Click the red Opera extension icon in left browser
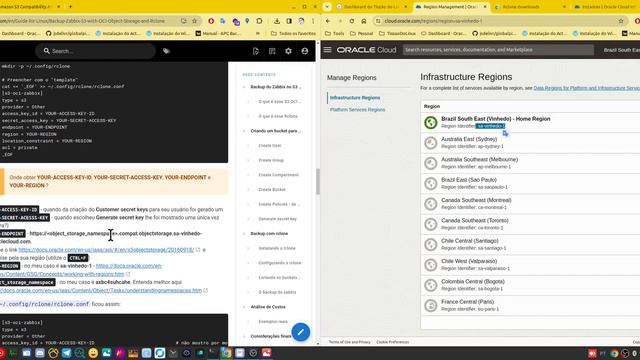The height and width of the screenshot is (360, 640). pos(211,21)
